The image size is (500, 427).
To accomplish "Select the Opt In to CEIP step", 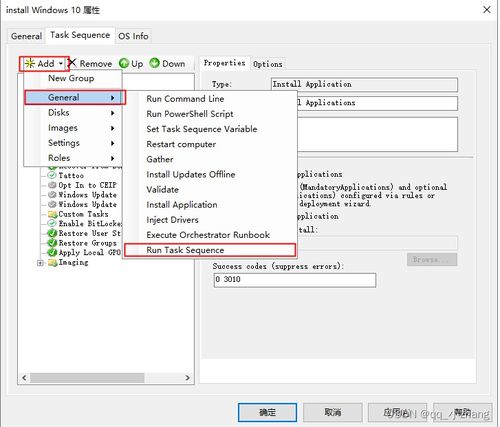I will pos(87,185).
